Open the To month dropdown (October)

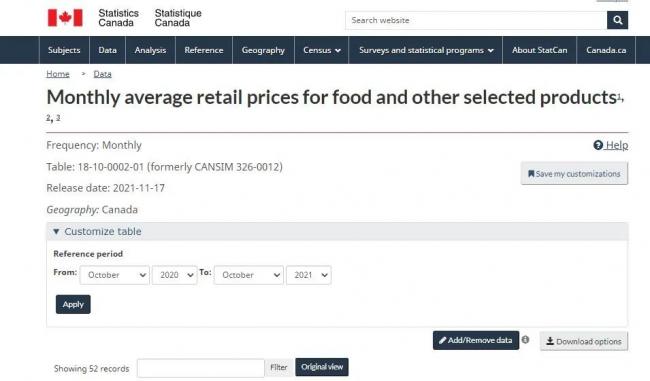coord(249,275)
